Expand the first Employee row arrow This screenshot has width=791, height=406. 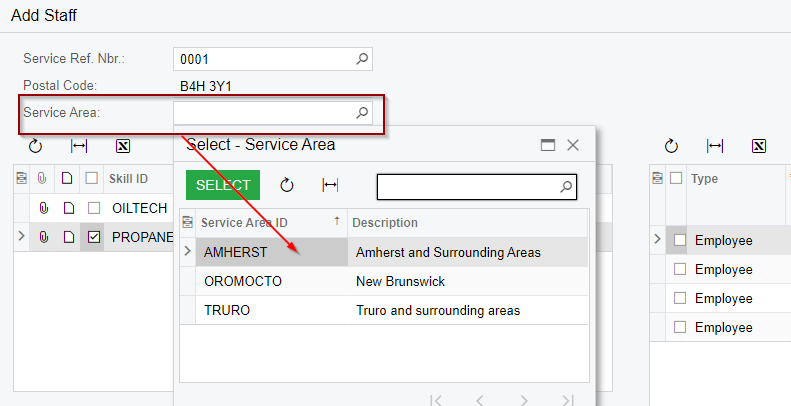(657, 240)
